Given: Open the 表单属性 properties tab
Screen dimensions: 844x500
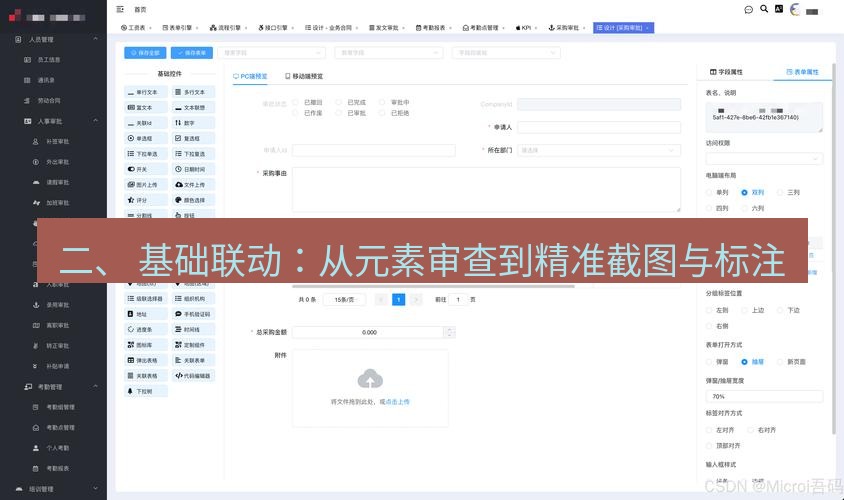Looking at the screenshot, I should (x=802, y=72).
